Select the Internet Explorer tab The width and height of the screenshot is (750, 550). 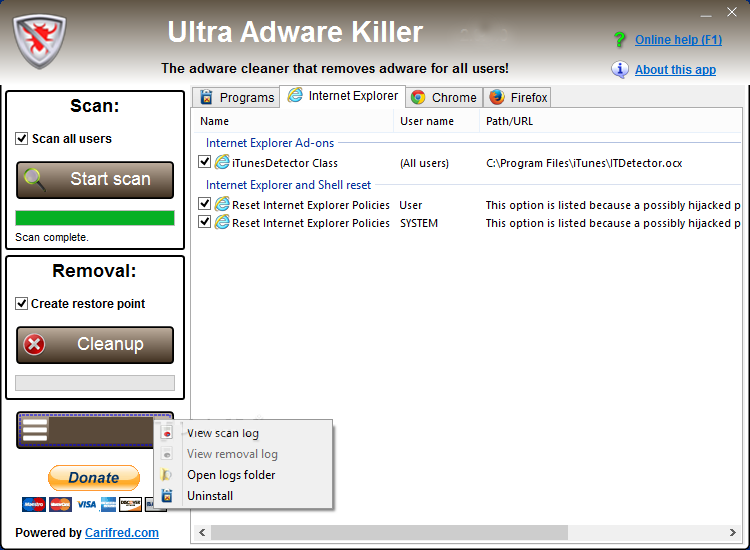[x=342, y=96]
